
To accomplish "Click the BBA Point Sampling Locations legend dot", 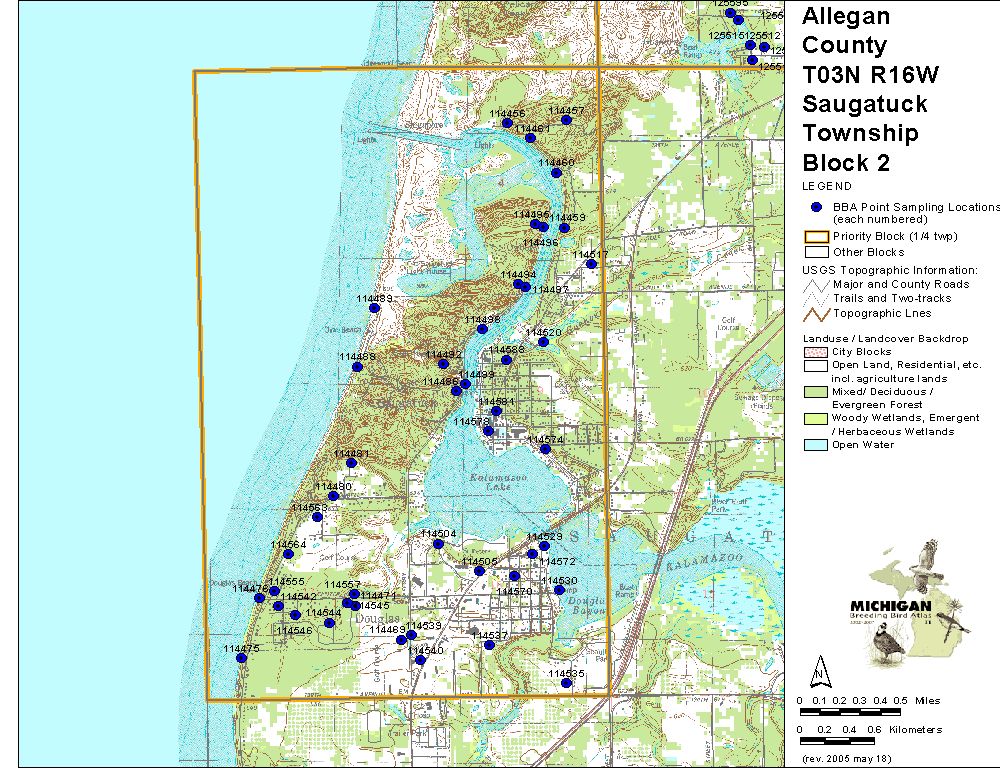I will click(x=816, y=207).
